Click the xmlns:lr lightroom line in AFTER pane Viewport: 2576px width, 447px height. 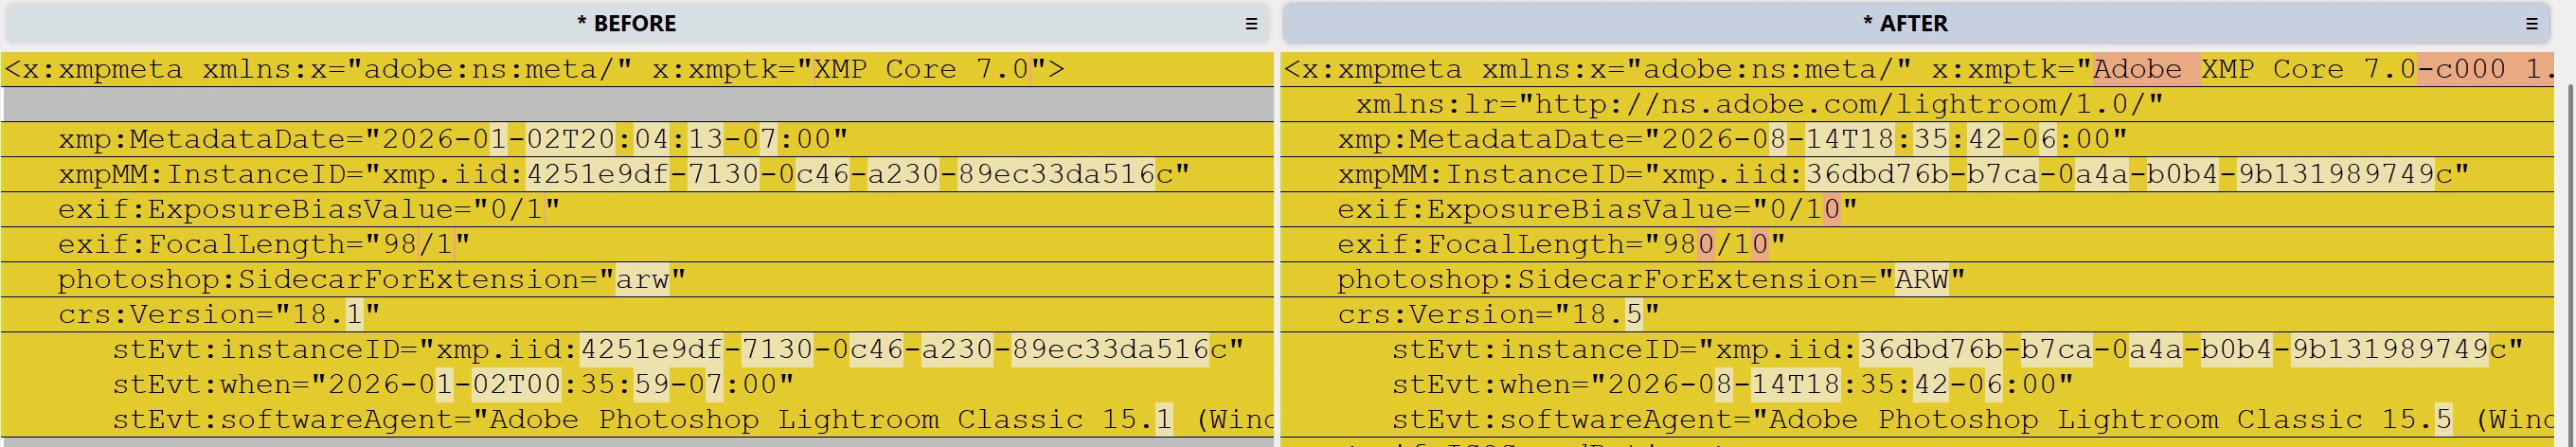click(x=1917, y=104)
